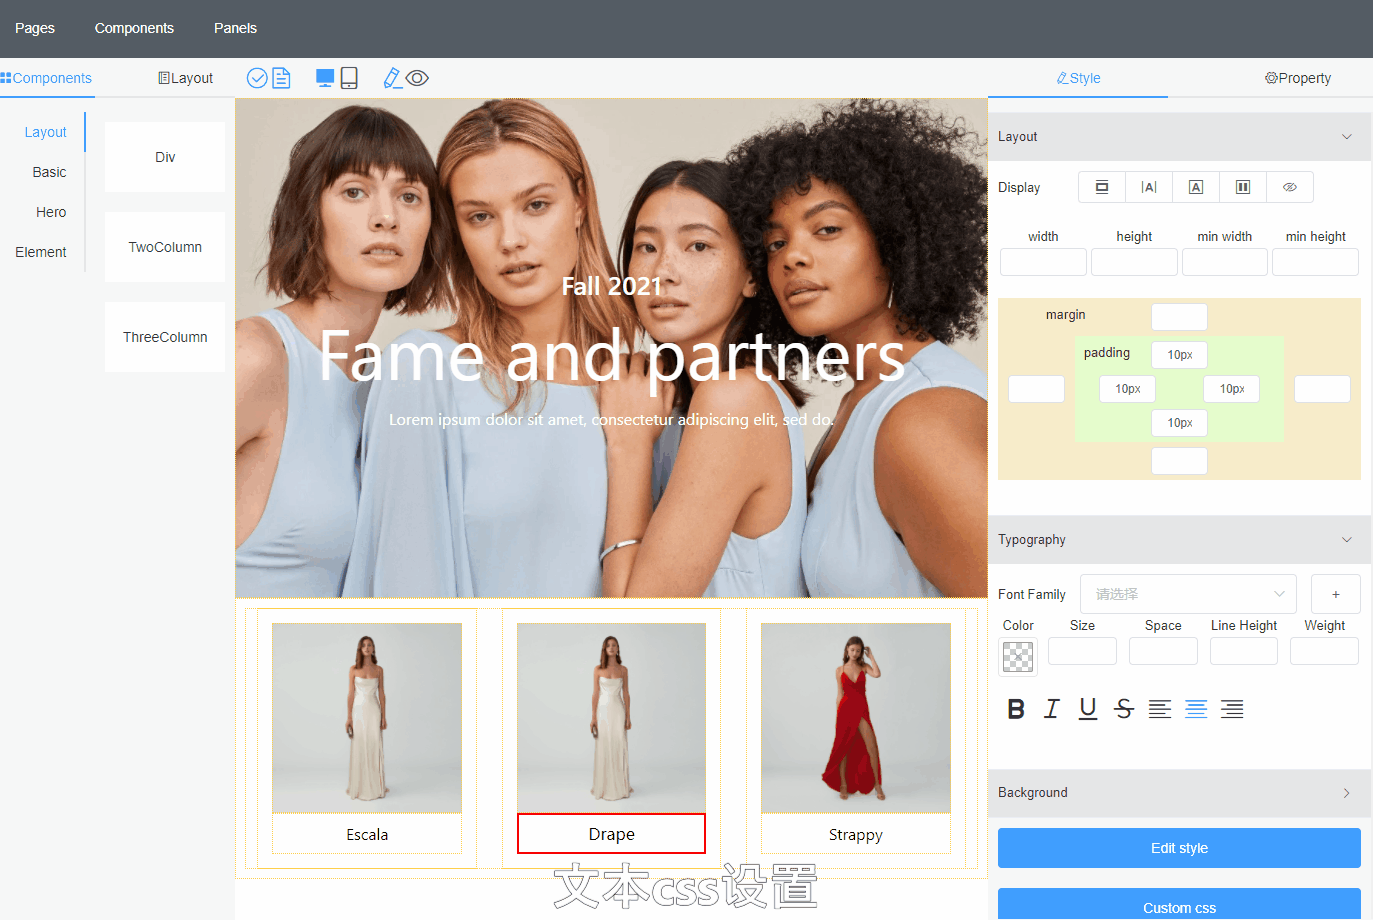Viewport: 1373px width, 920px height.
Task: Open the Components top menu
Action: pyautogui.click(x=134, y=28)
